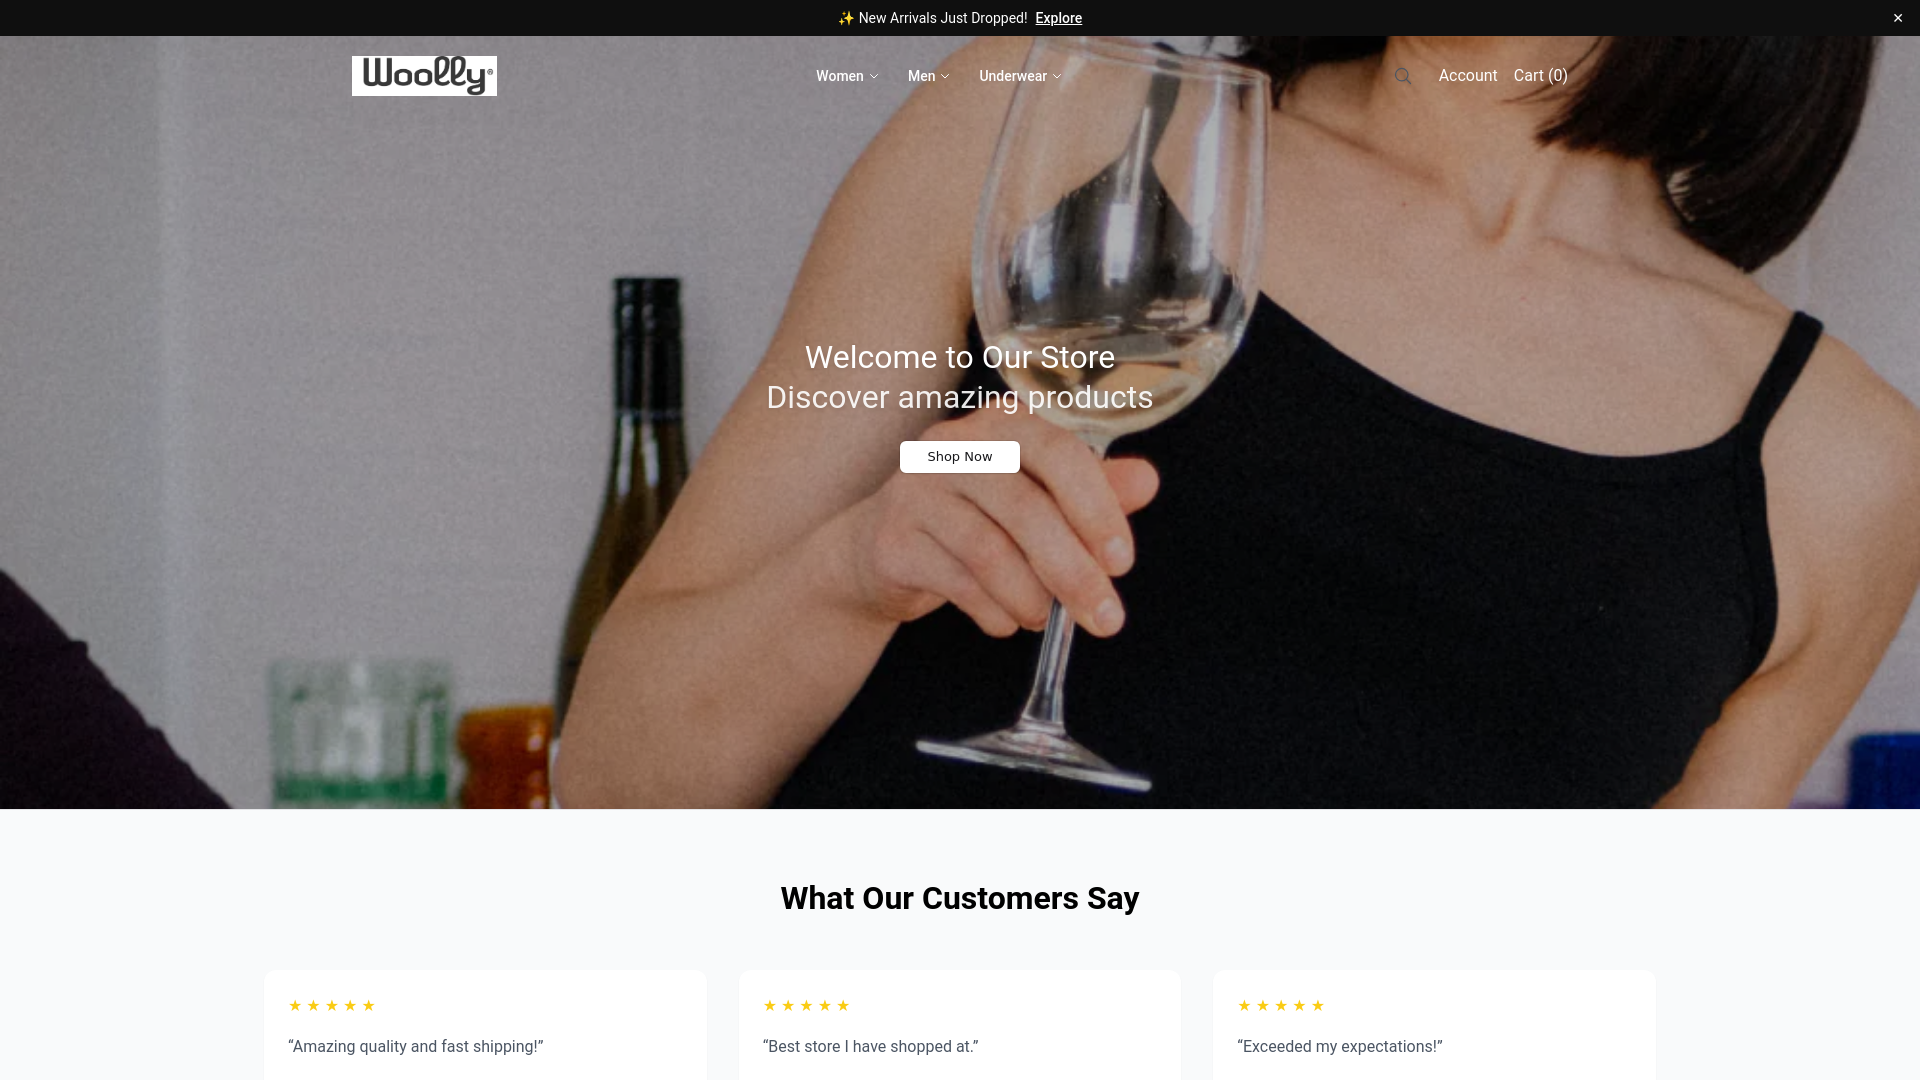Dismiss the announcement bar with X
Image resolution: width=1920 pixels, height=1080 pixels.
tap(1898, 18)
